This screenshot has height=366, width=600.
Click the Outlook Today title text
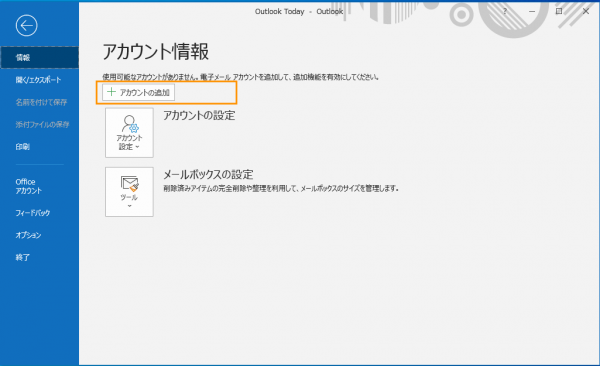coord(279,11)
